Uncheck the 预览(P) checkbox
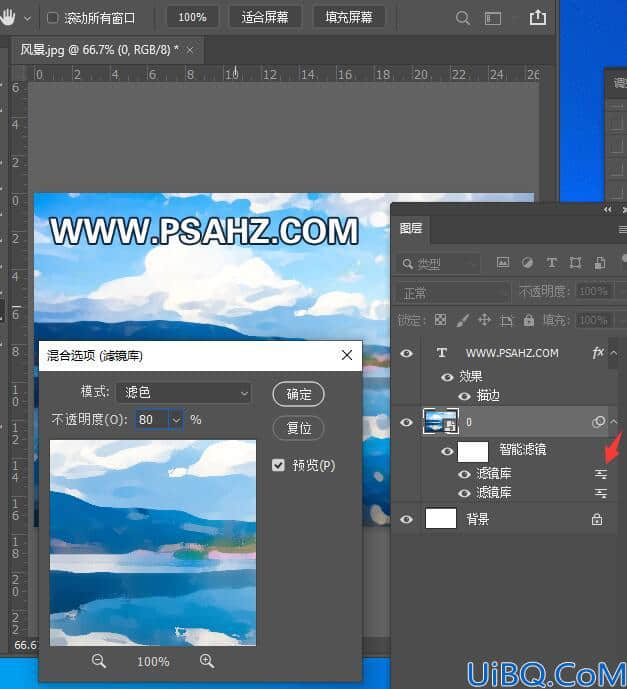The image size is (627, 689). [278, 465]
